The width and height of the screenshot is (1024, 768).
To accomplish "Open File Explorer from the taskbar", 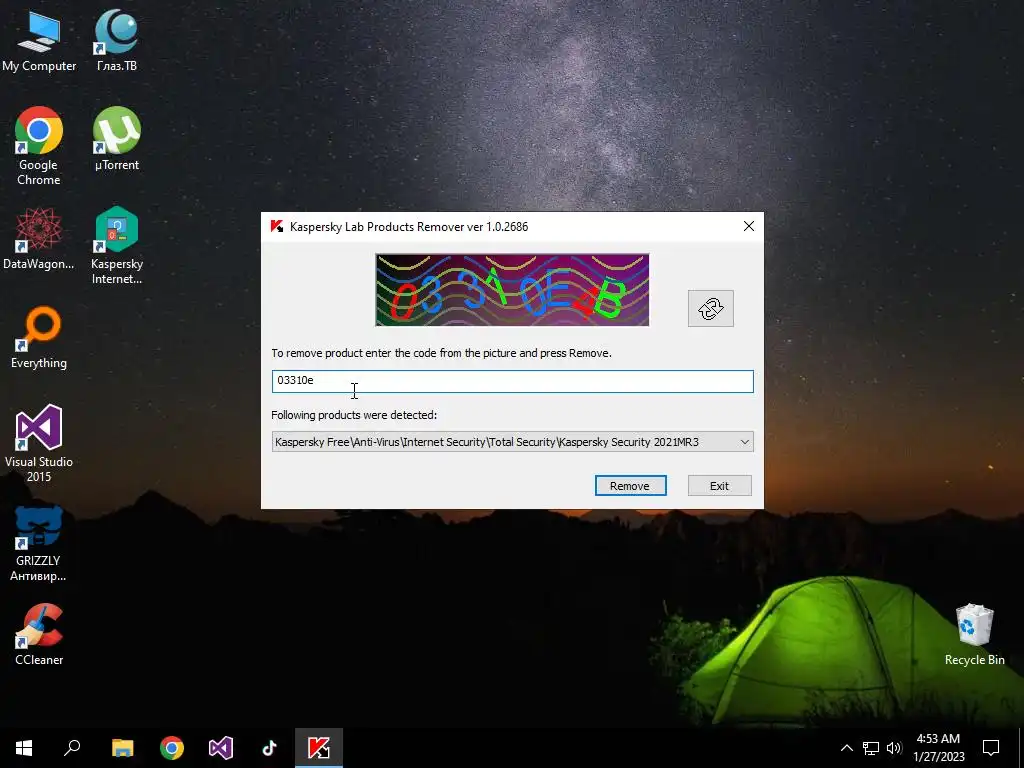I will (122, 748).
